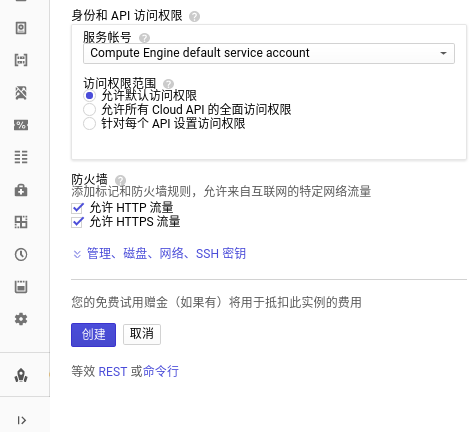Open Metadata via the list-grid sidebar icon

(21, 157)
